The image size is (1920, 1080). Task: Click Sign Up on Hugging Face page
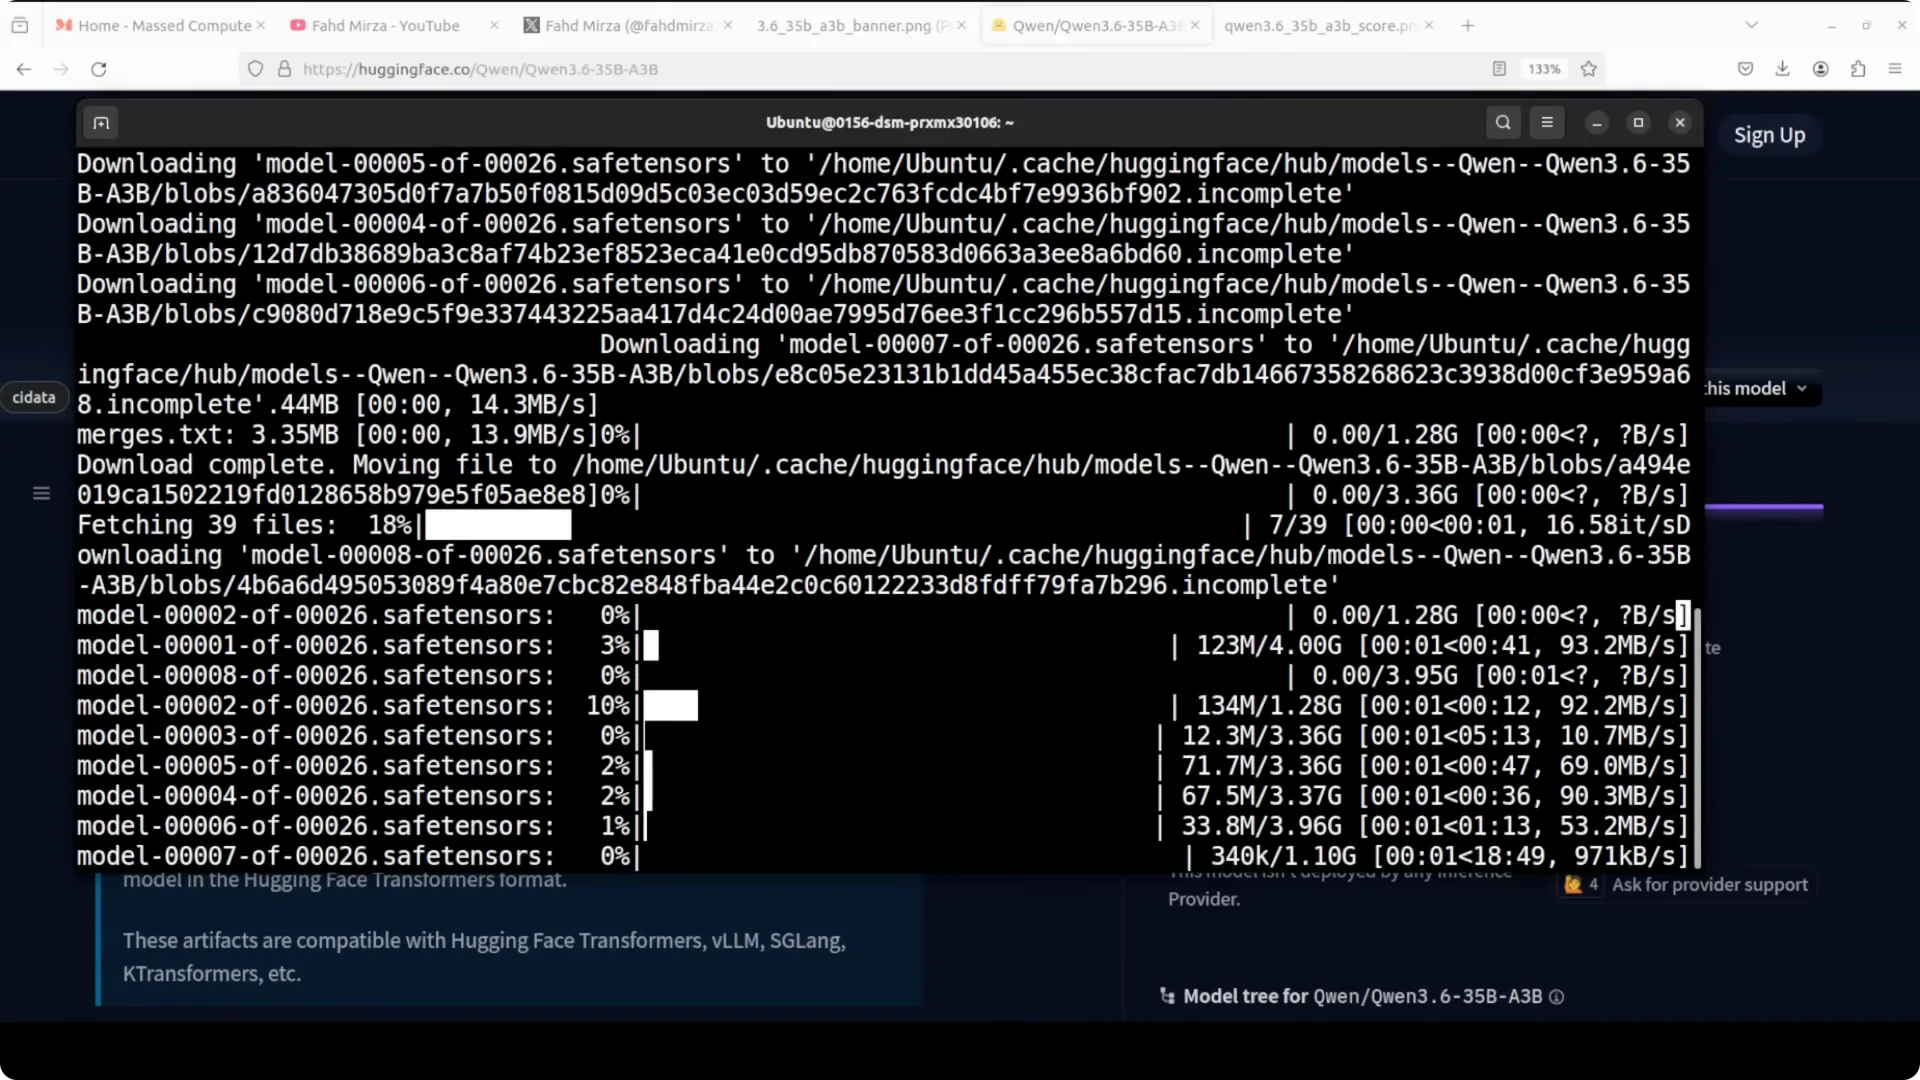point(1769,135)
